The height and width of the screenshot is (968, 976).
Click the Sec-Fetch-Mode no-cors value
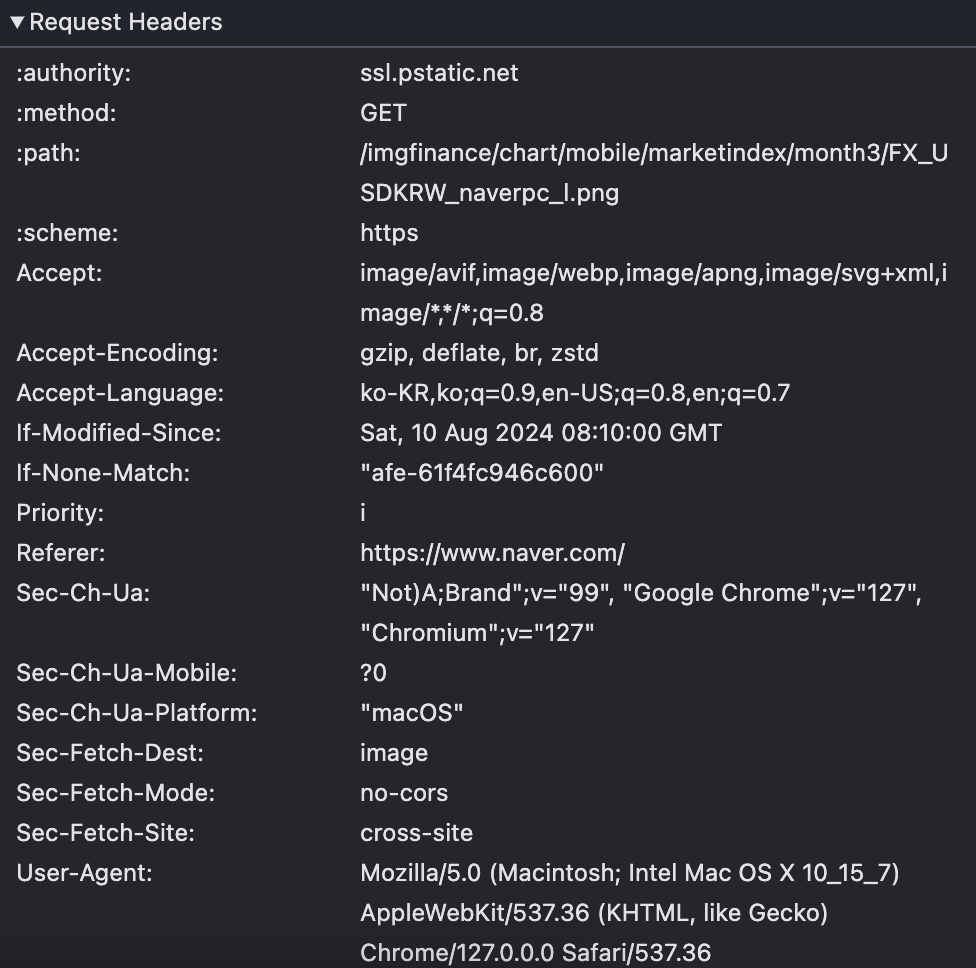pos(404,793)
